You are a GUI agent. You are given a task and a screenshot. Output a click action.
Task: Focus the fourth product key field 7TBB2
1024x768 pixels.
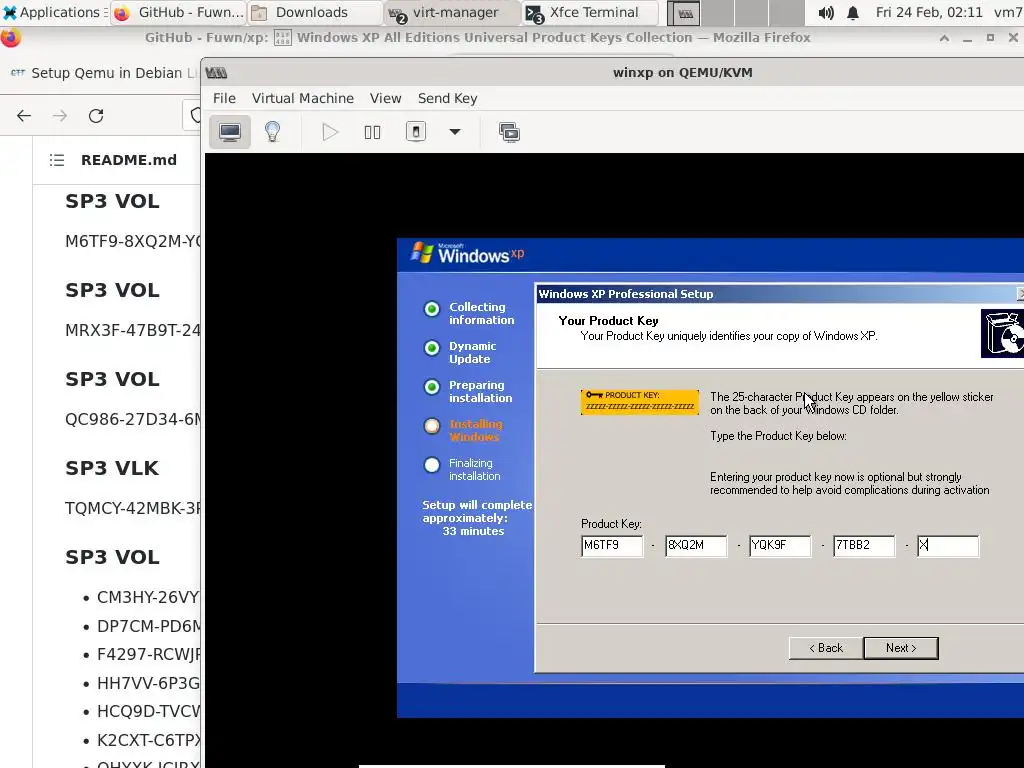pos(864,545)
